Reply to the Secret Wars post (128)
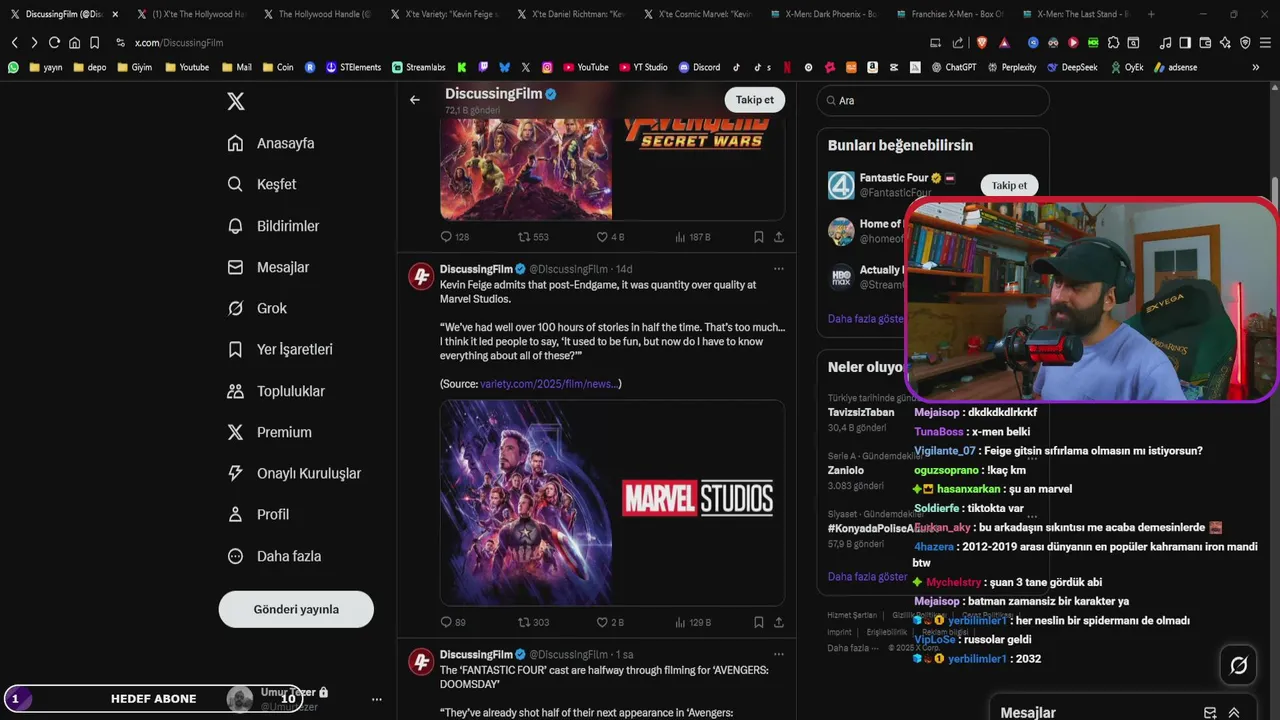 coord(455,237)
